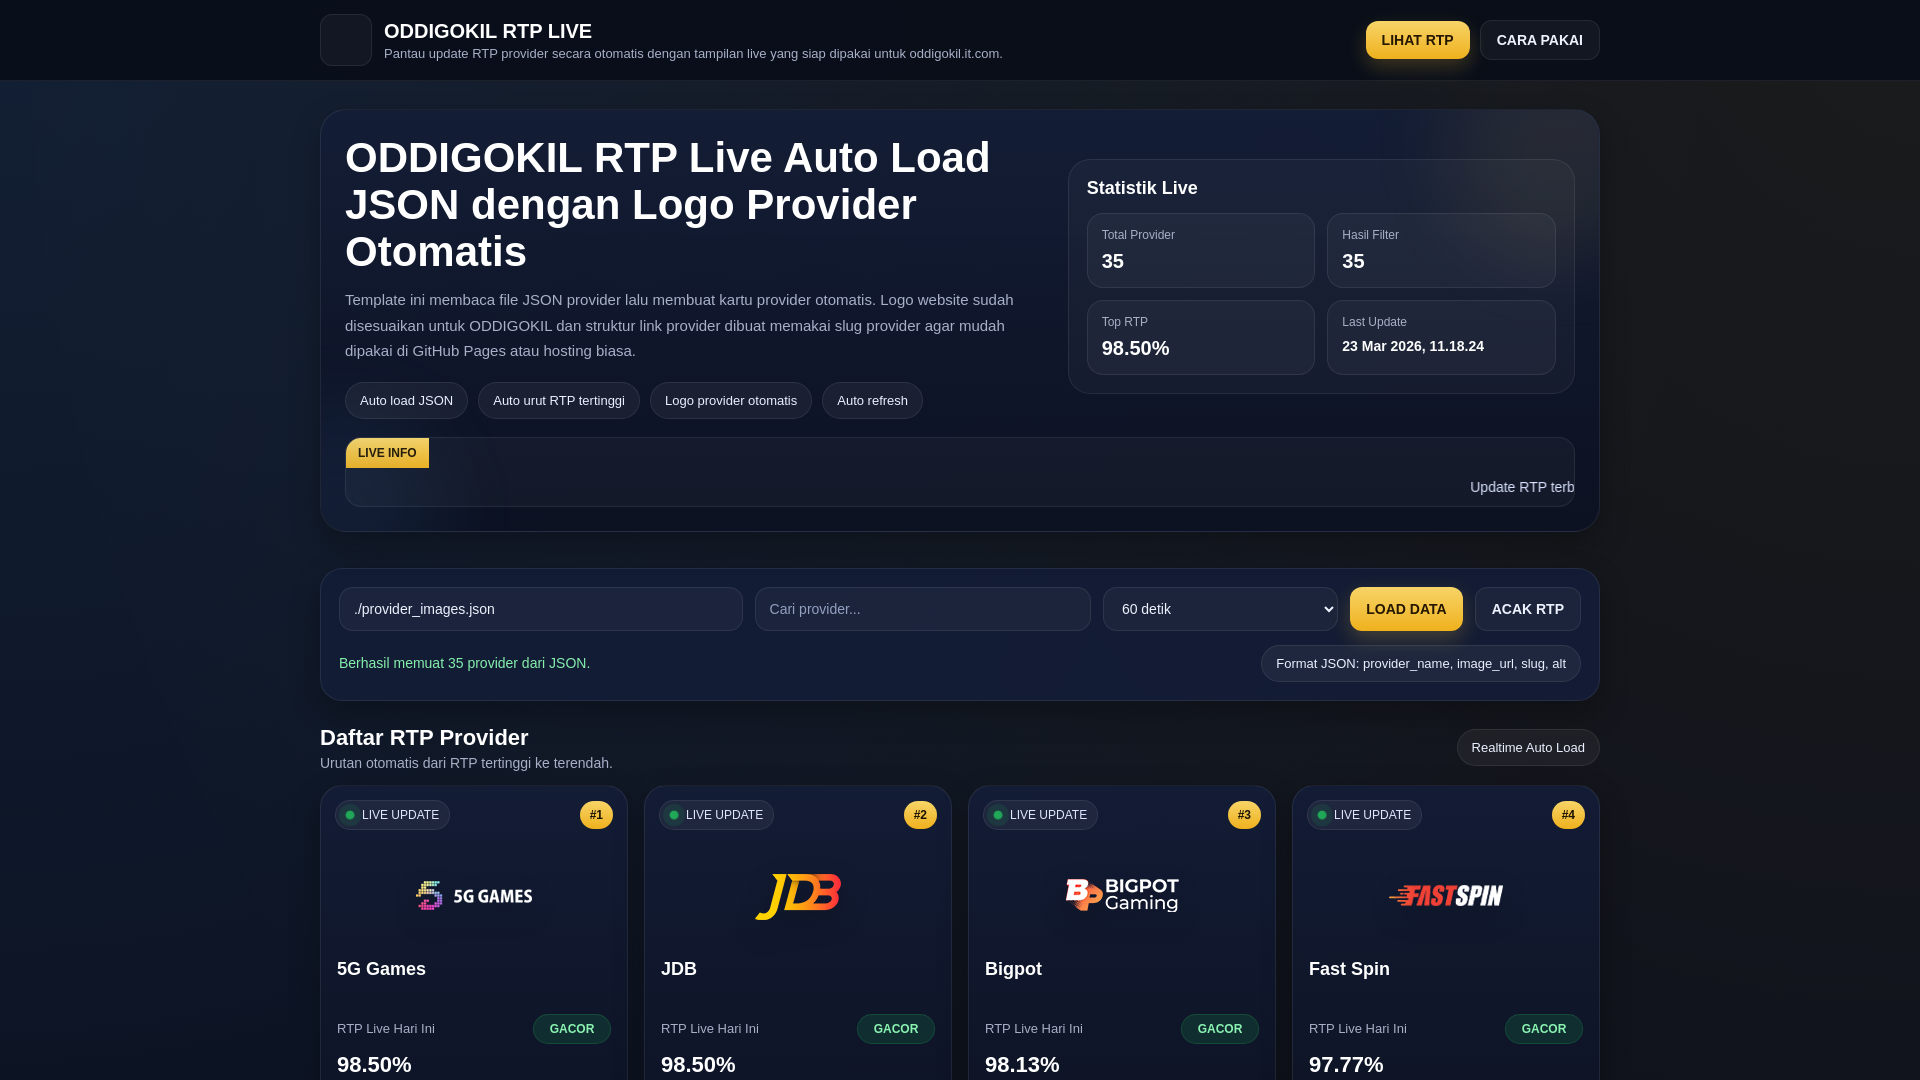Click the ODDIGOKIL RTP LIVE header title
The width and height of the screenshot is (1920, 1080).
click(x=488, y=31)
